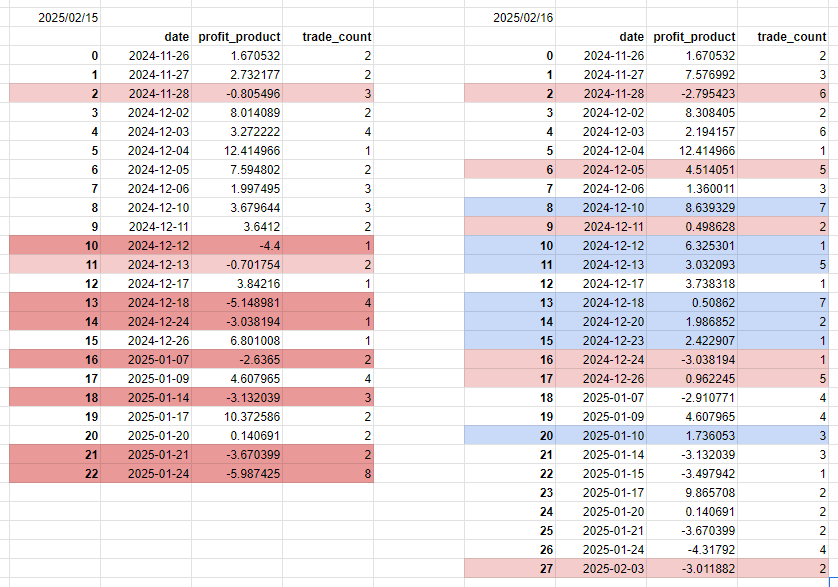Screen dimensions: 838x587
Task: Click the date cell 2025-02-03
Action: point(601,568)
